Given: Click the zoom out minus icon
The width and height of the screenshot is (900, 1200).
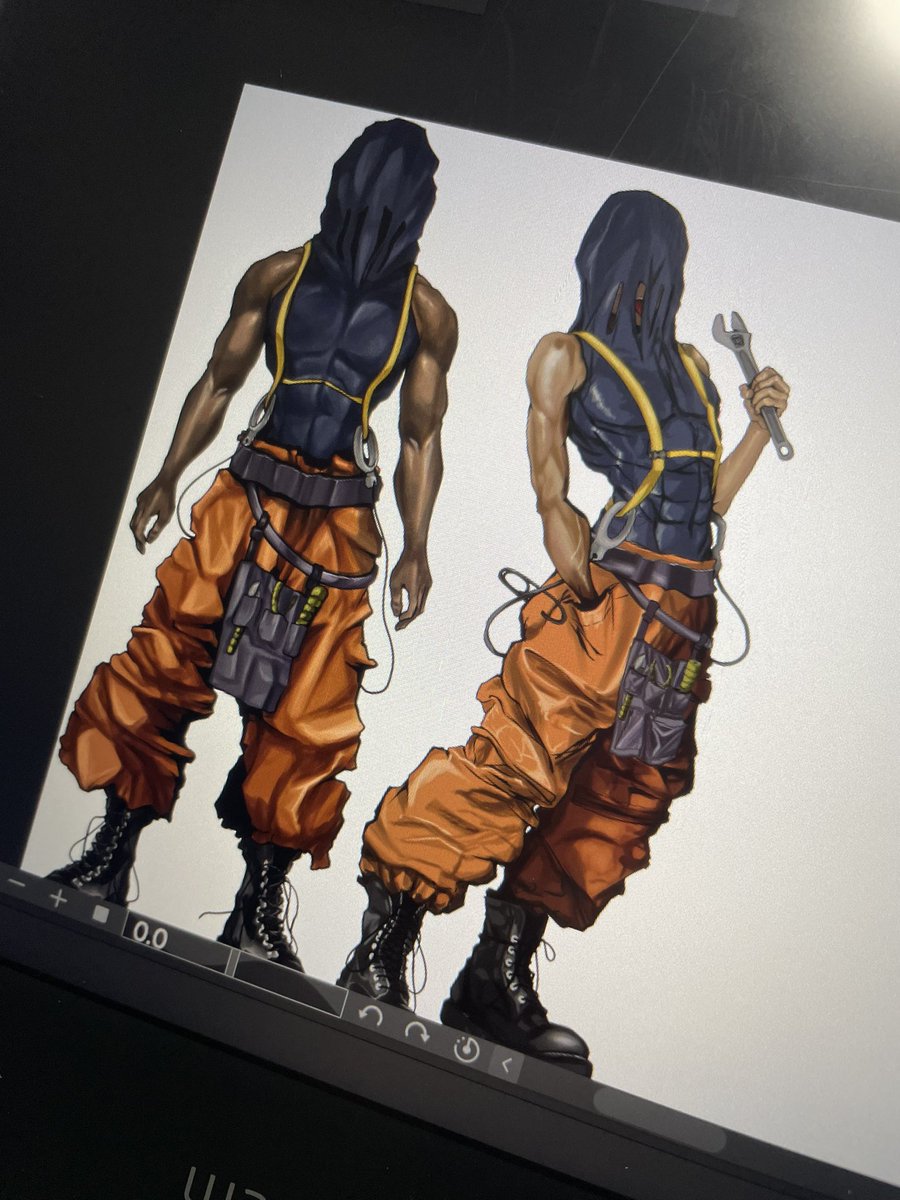Looking at the screenshot, I should pyautogui.click(x=16, y=885).
